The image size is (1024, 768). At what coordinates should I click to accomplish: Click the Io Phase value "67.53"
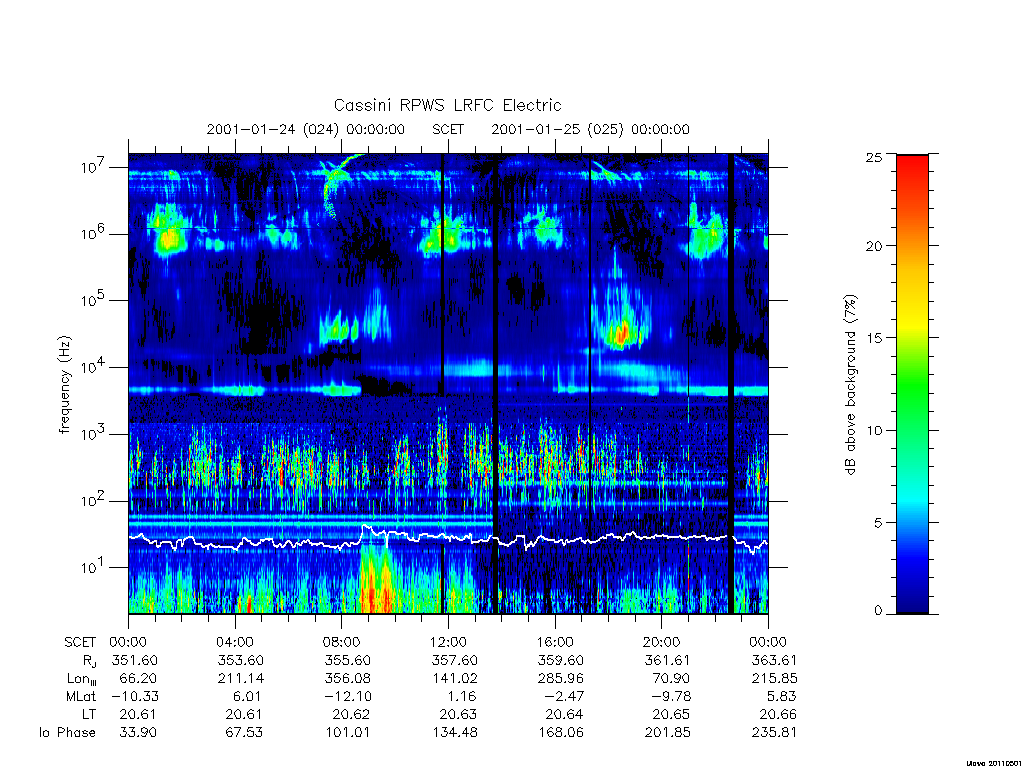coord(244,732)
